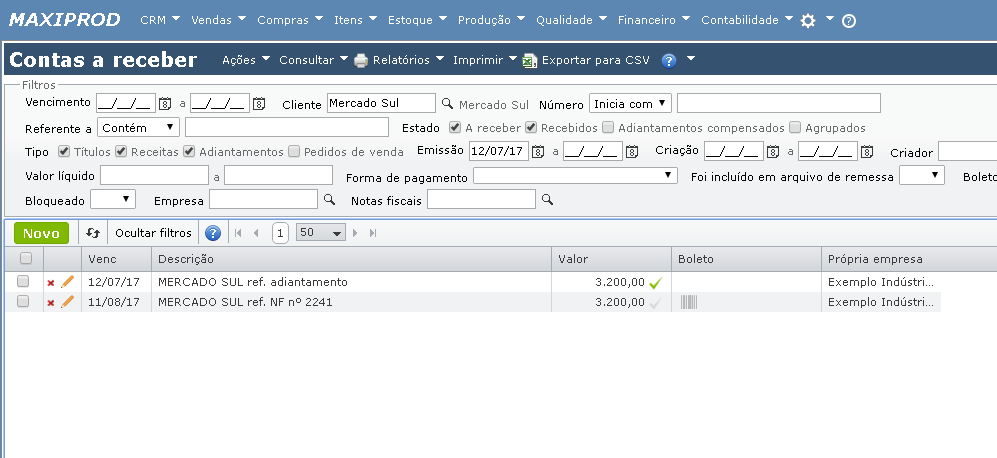Image resolution: width=997 pixels, height=458 pixels.
Task: Toggle the Receitas checkbox
Action: pos(121,151)
